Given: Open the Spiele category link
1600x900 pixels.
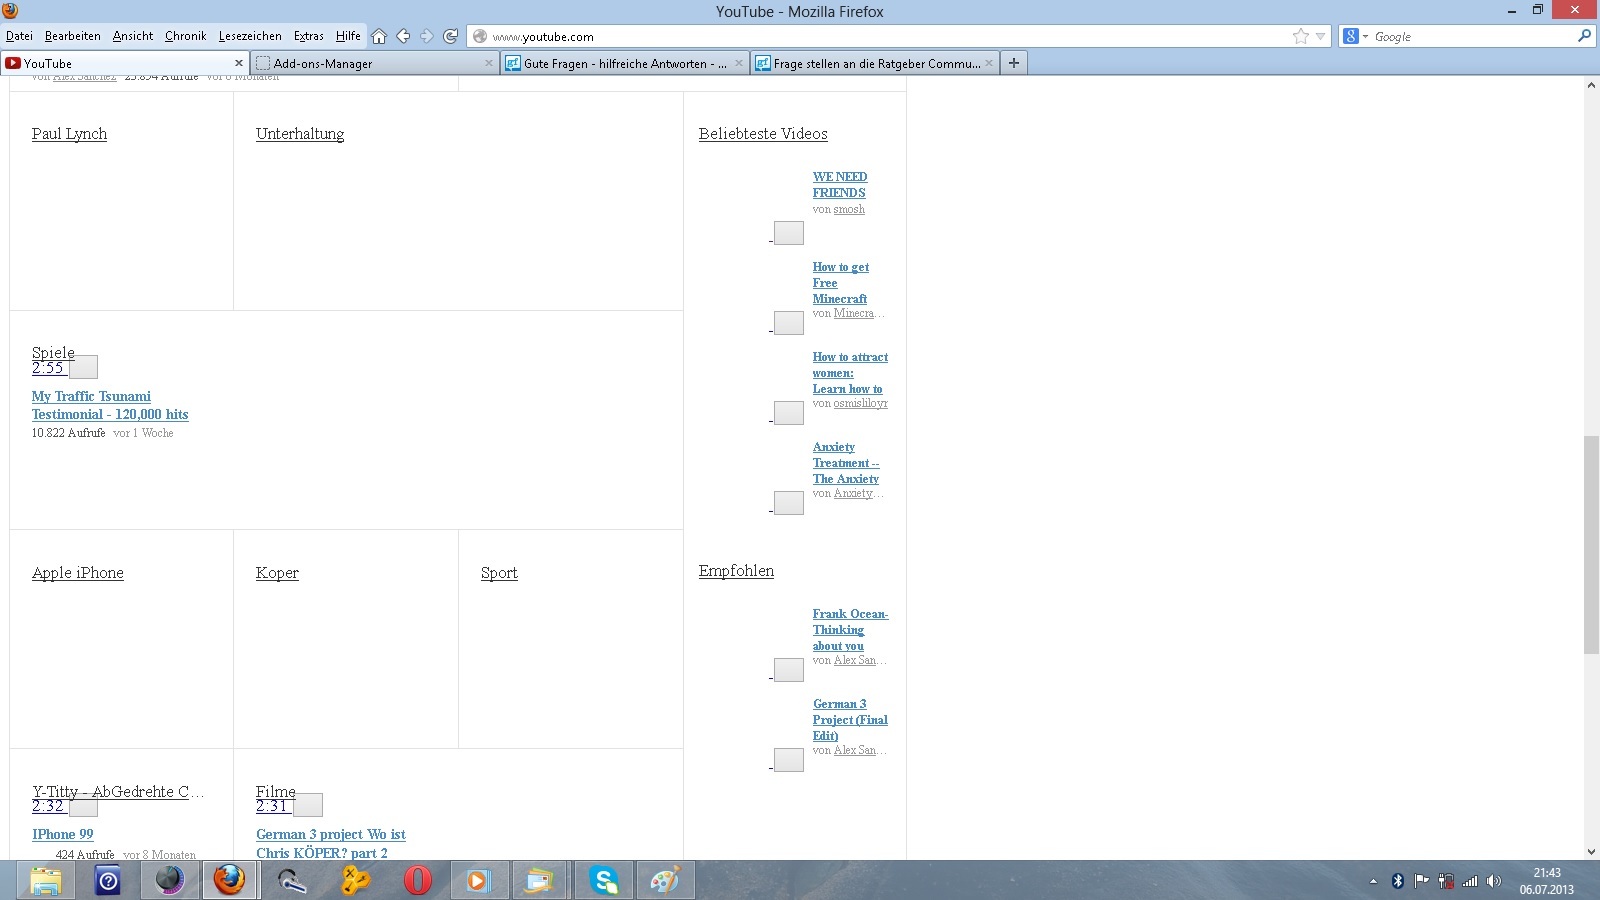Looking at the screenshot, I should (x=53, y=352).
